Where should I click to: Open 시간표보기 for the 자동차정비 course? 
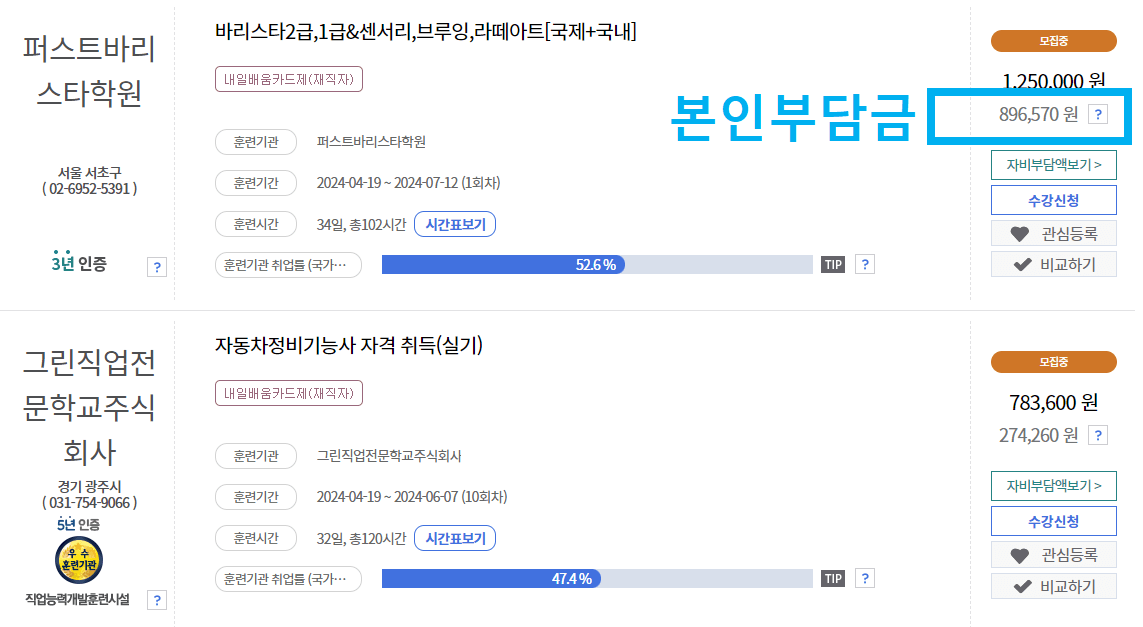click(x=455, y=537)
